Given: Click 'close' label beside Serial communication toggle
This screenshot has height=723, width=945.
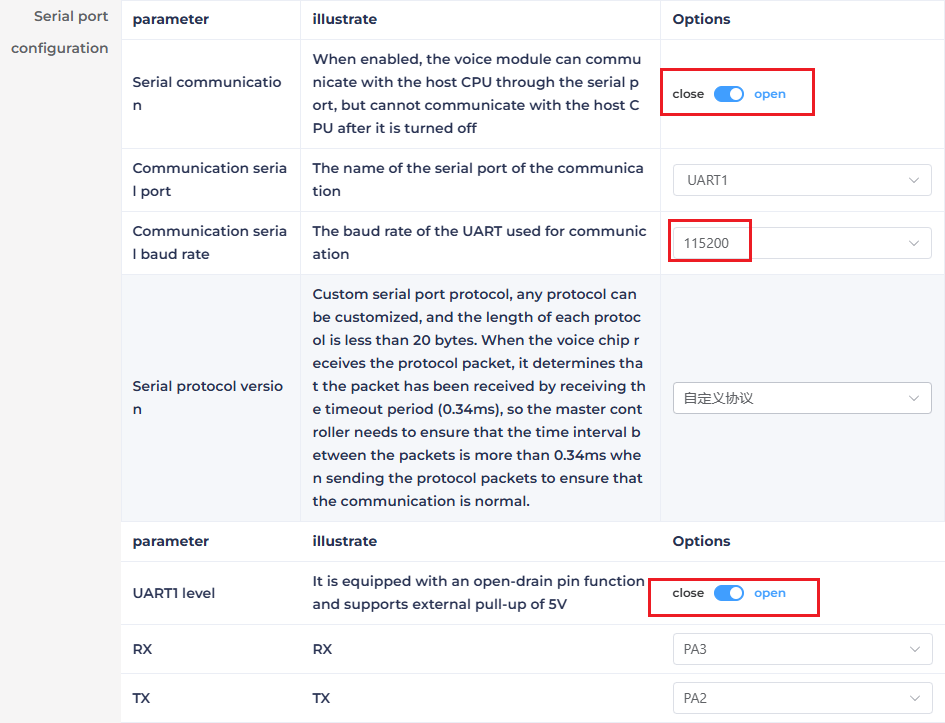Looking at the screenshot, I should (x=688, y=94).
